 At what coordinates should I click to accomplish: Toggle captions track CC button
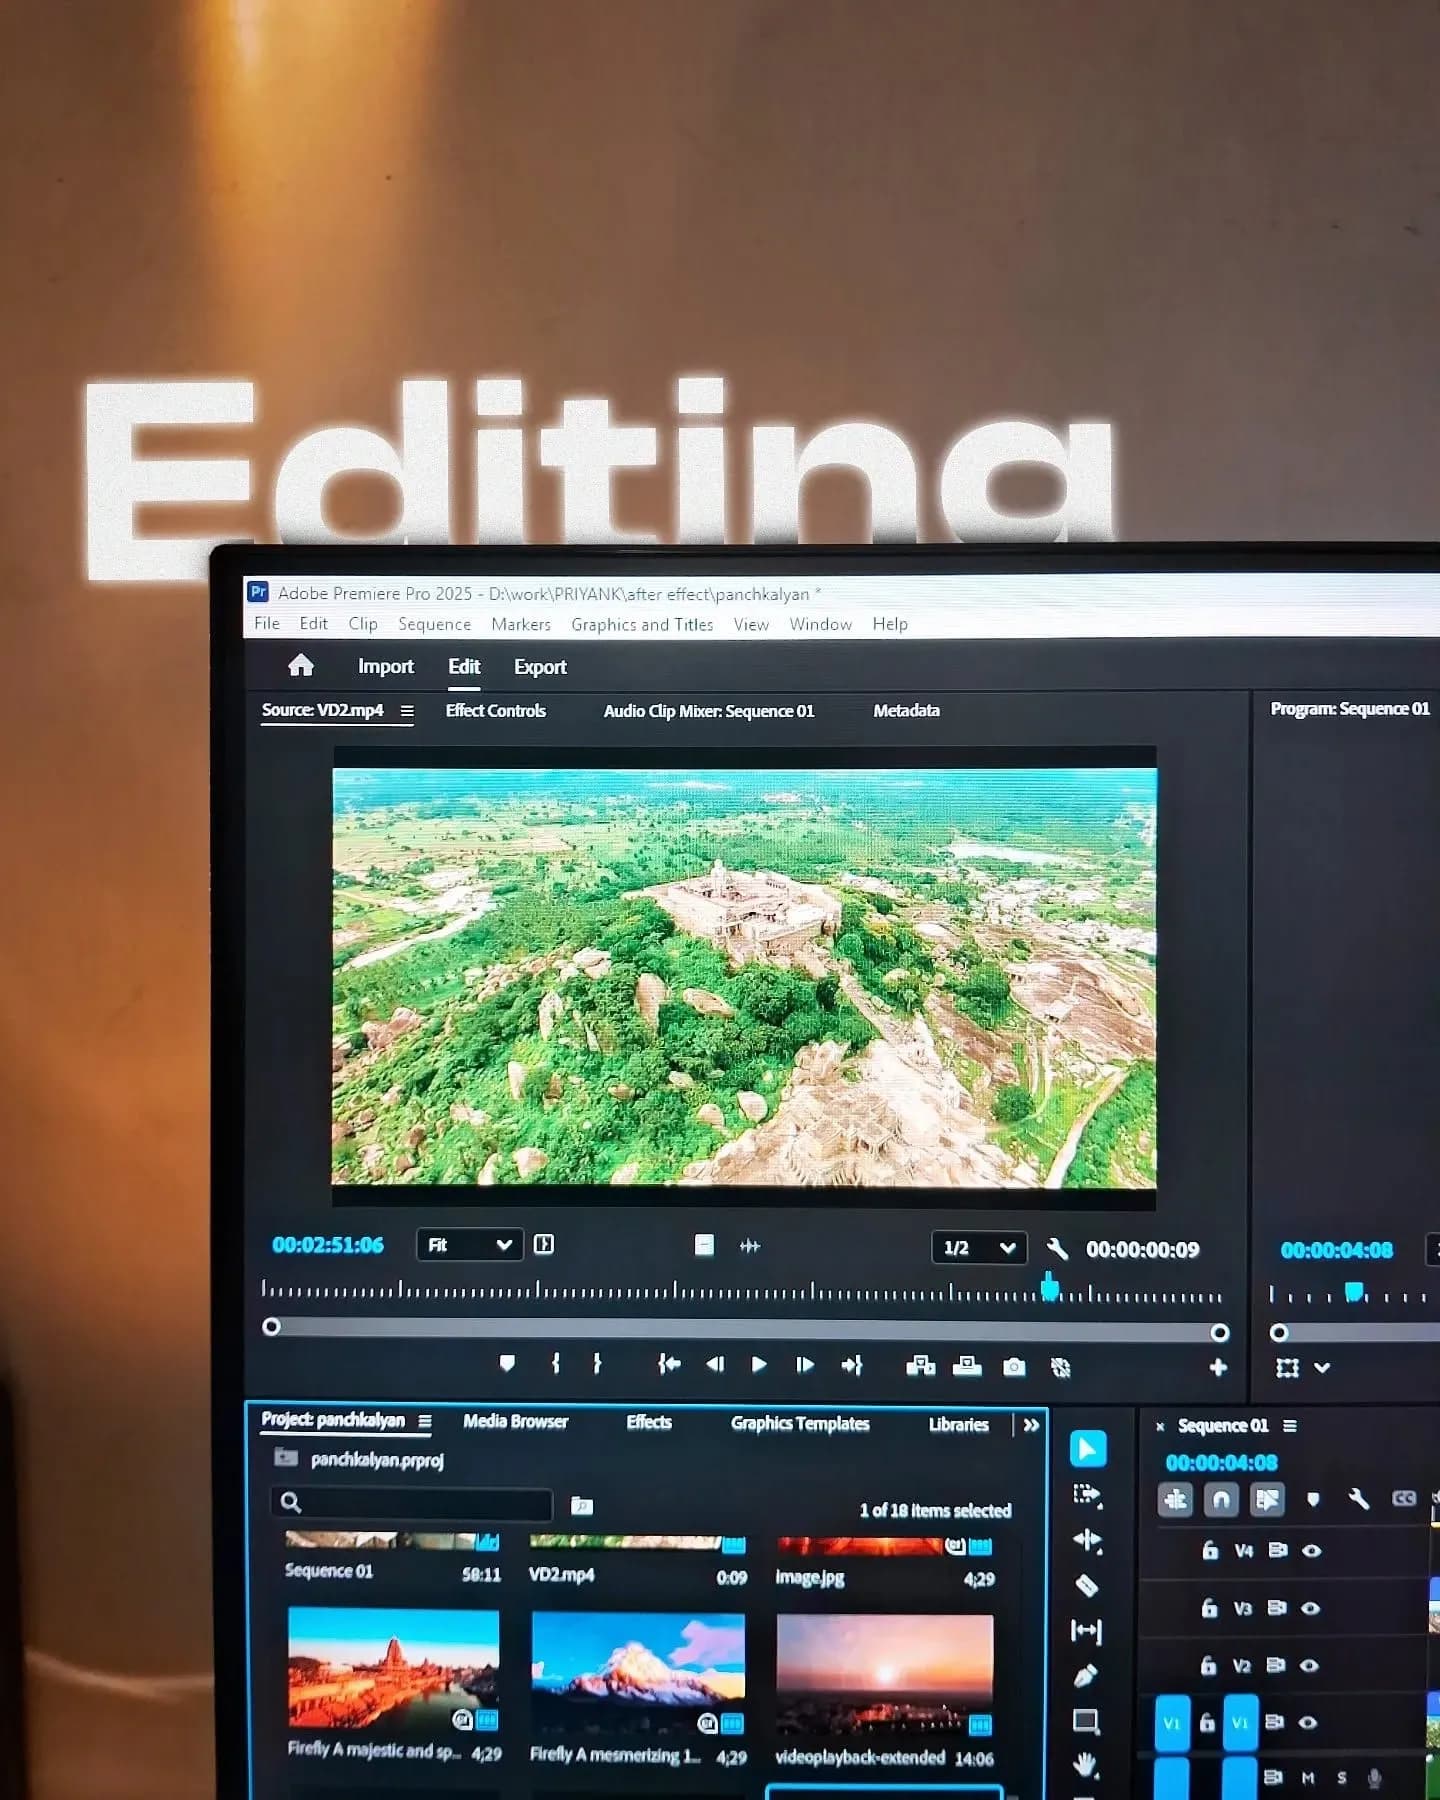pyautogui.click(x=1404, y=1498)
